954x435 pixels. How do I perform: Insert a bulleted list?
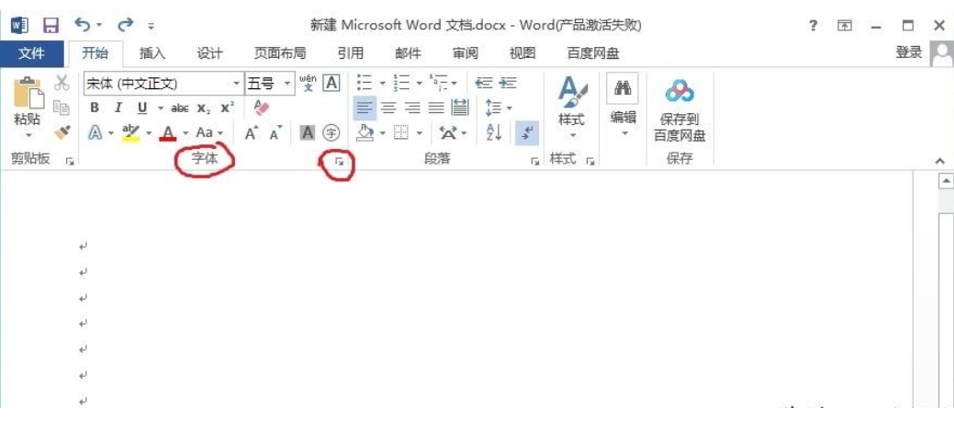(364, 83)
